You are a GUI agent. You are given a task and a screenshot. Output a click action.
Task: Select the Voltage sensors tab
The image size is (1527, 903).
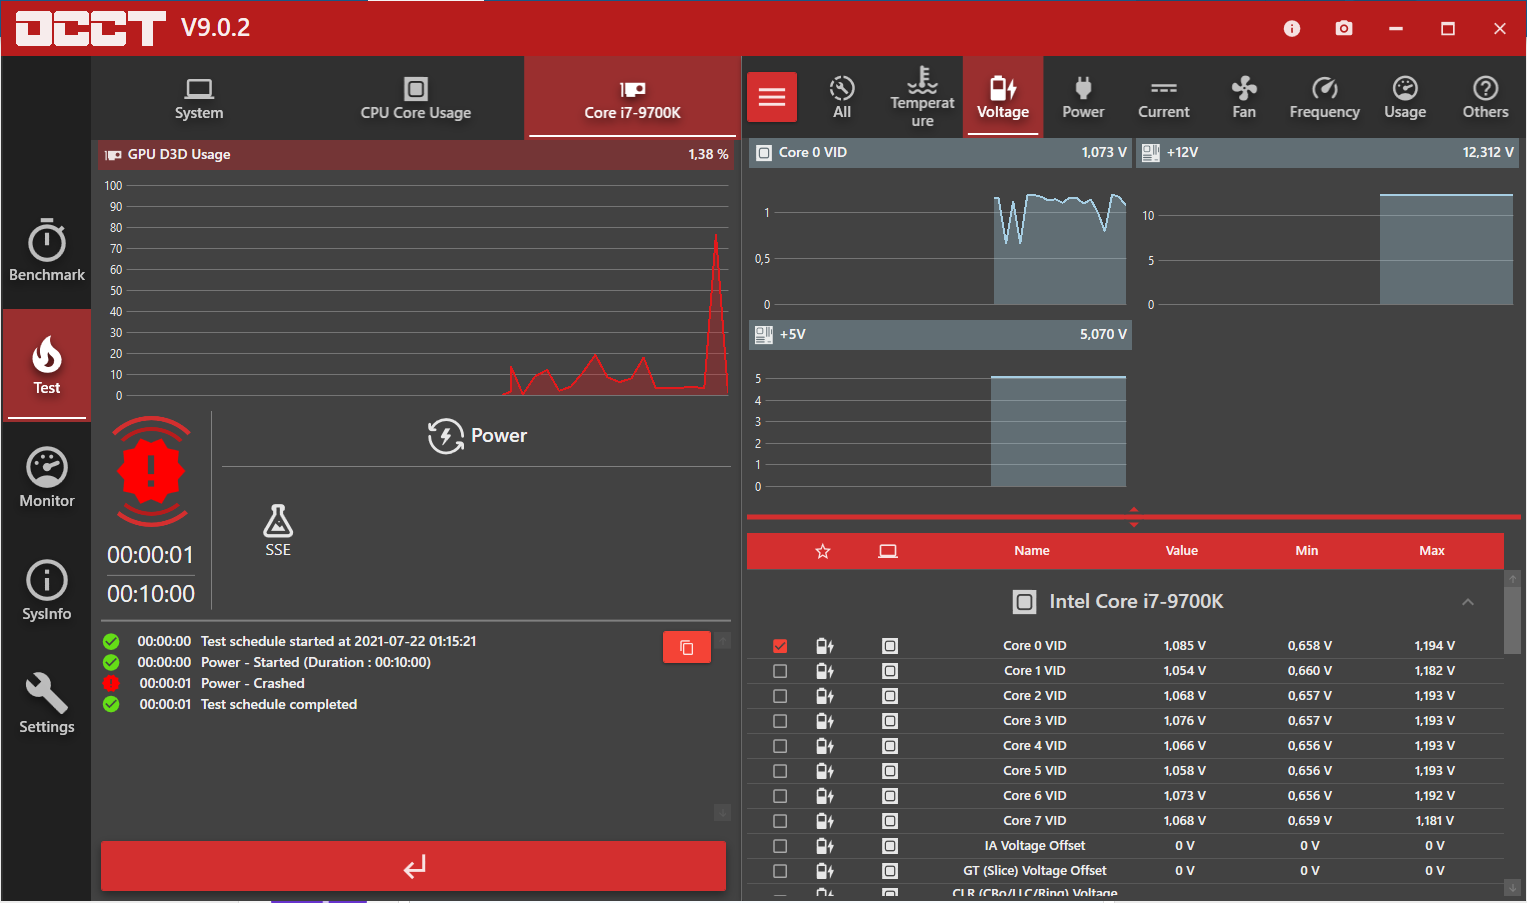point(1003,97)
